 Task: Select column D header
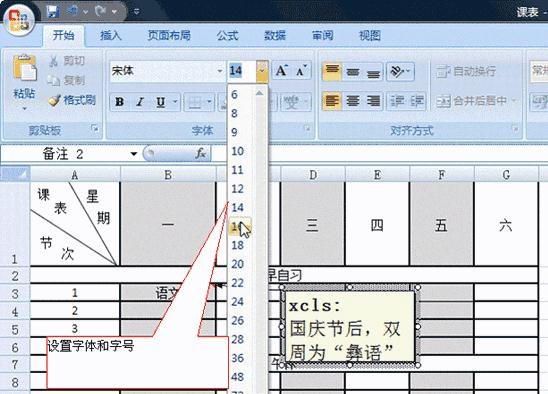[x=313, y=174]
